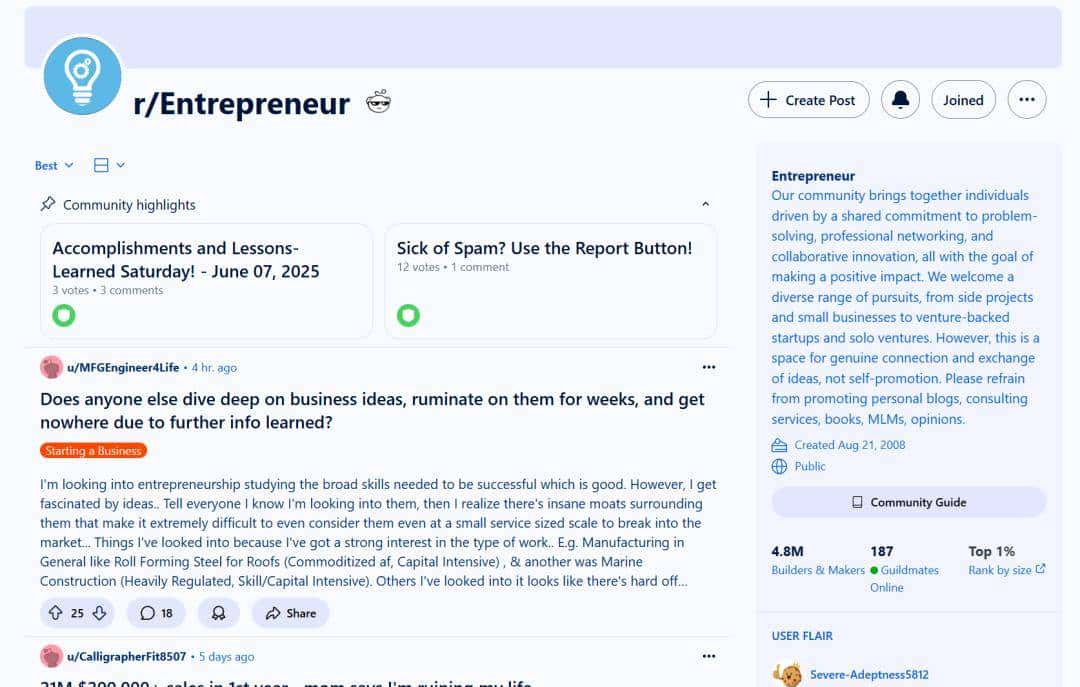Open the CalligrapherFit8507 post overflow menu
Viewport: 1080px width, 687px height.
[x=709, y=656]
